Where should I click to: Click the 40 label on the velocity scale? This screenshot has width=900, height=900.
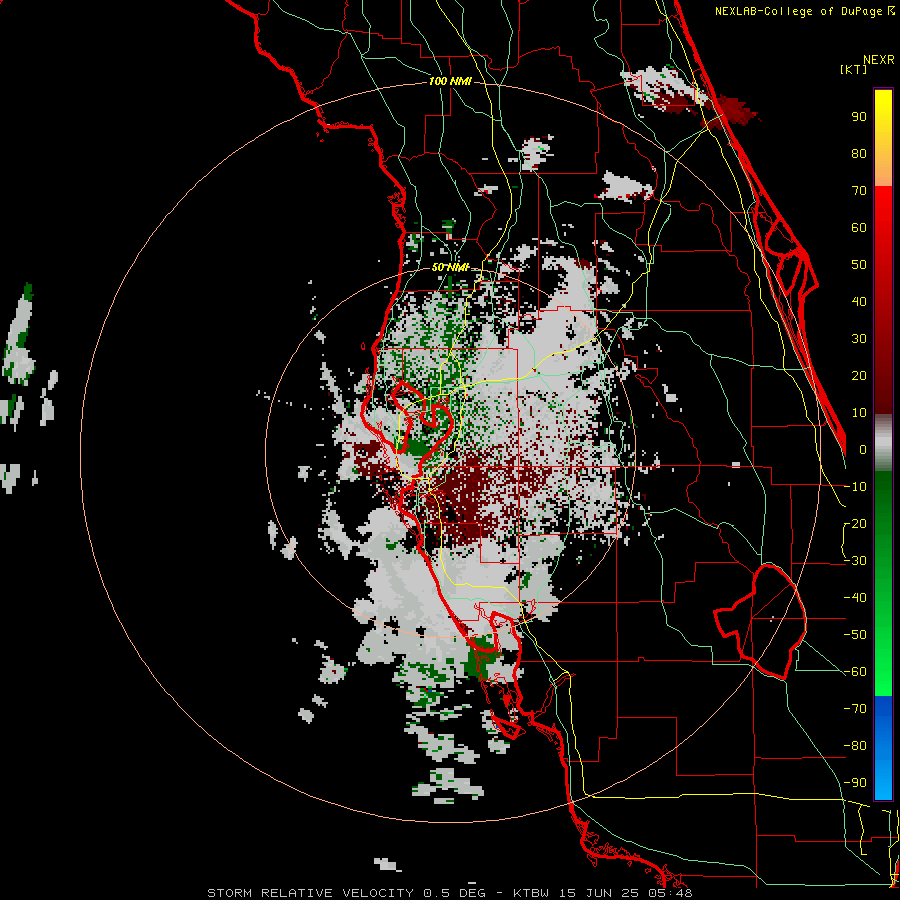click(859, 301)
